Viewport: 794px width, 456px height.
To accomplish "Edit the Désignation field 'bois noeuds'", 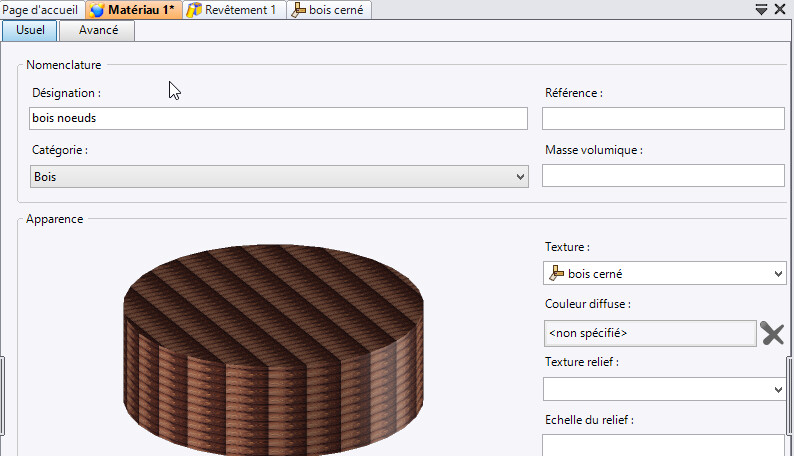I will pos(278,118).
